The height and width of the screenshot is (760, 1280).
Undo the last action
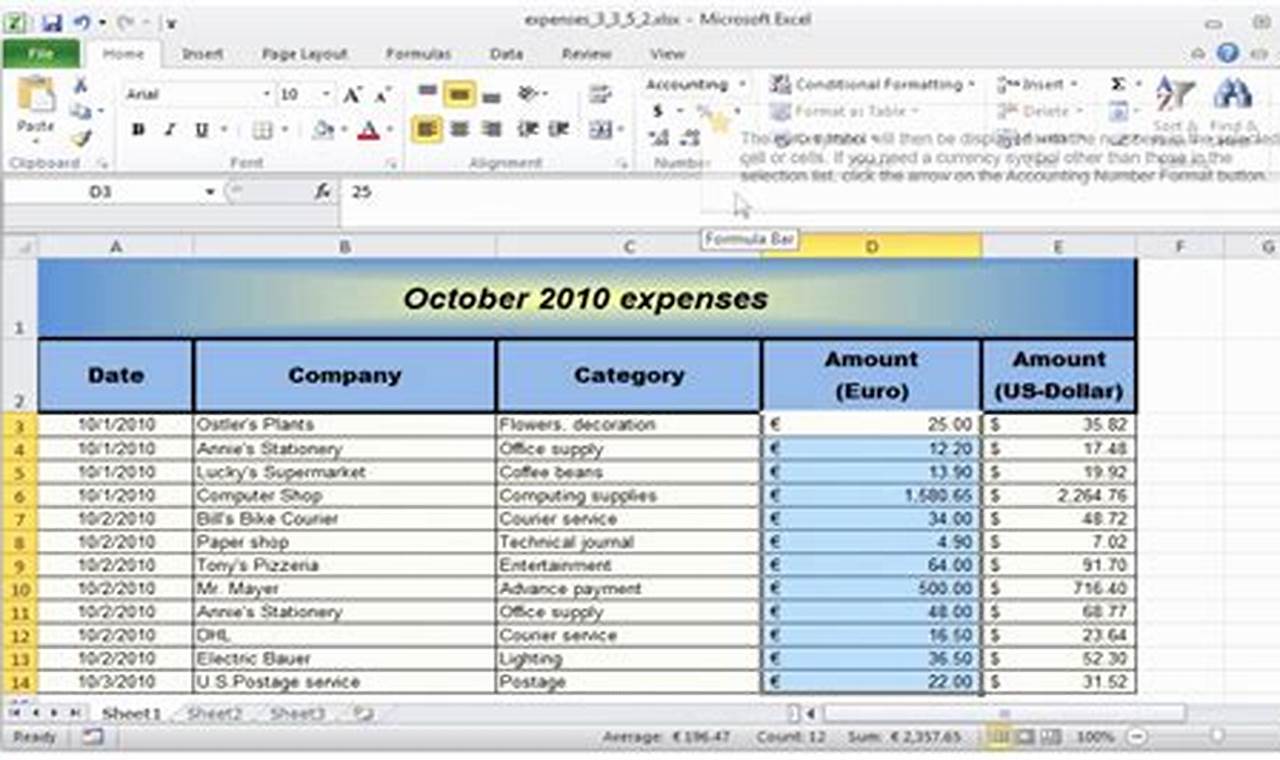tap(82, 21)
